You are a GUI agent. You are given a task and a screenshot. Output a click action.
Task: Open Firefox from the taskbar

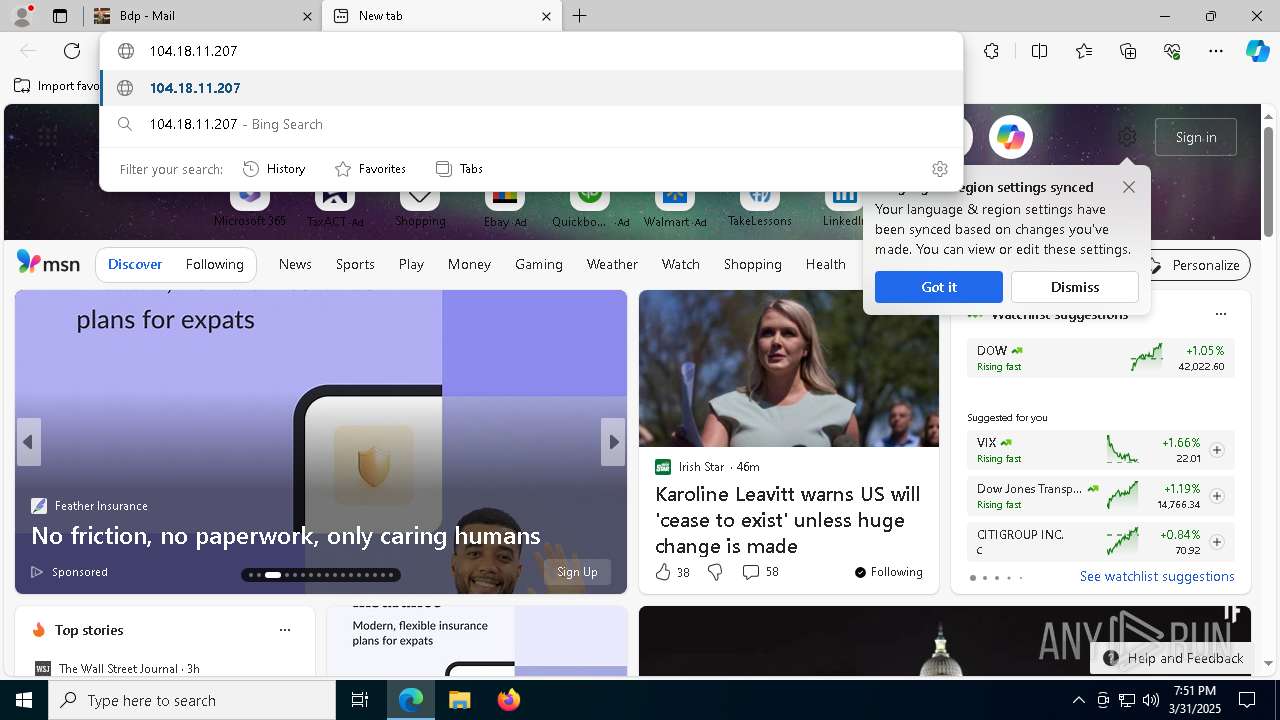tap(509, 700)
